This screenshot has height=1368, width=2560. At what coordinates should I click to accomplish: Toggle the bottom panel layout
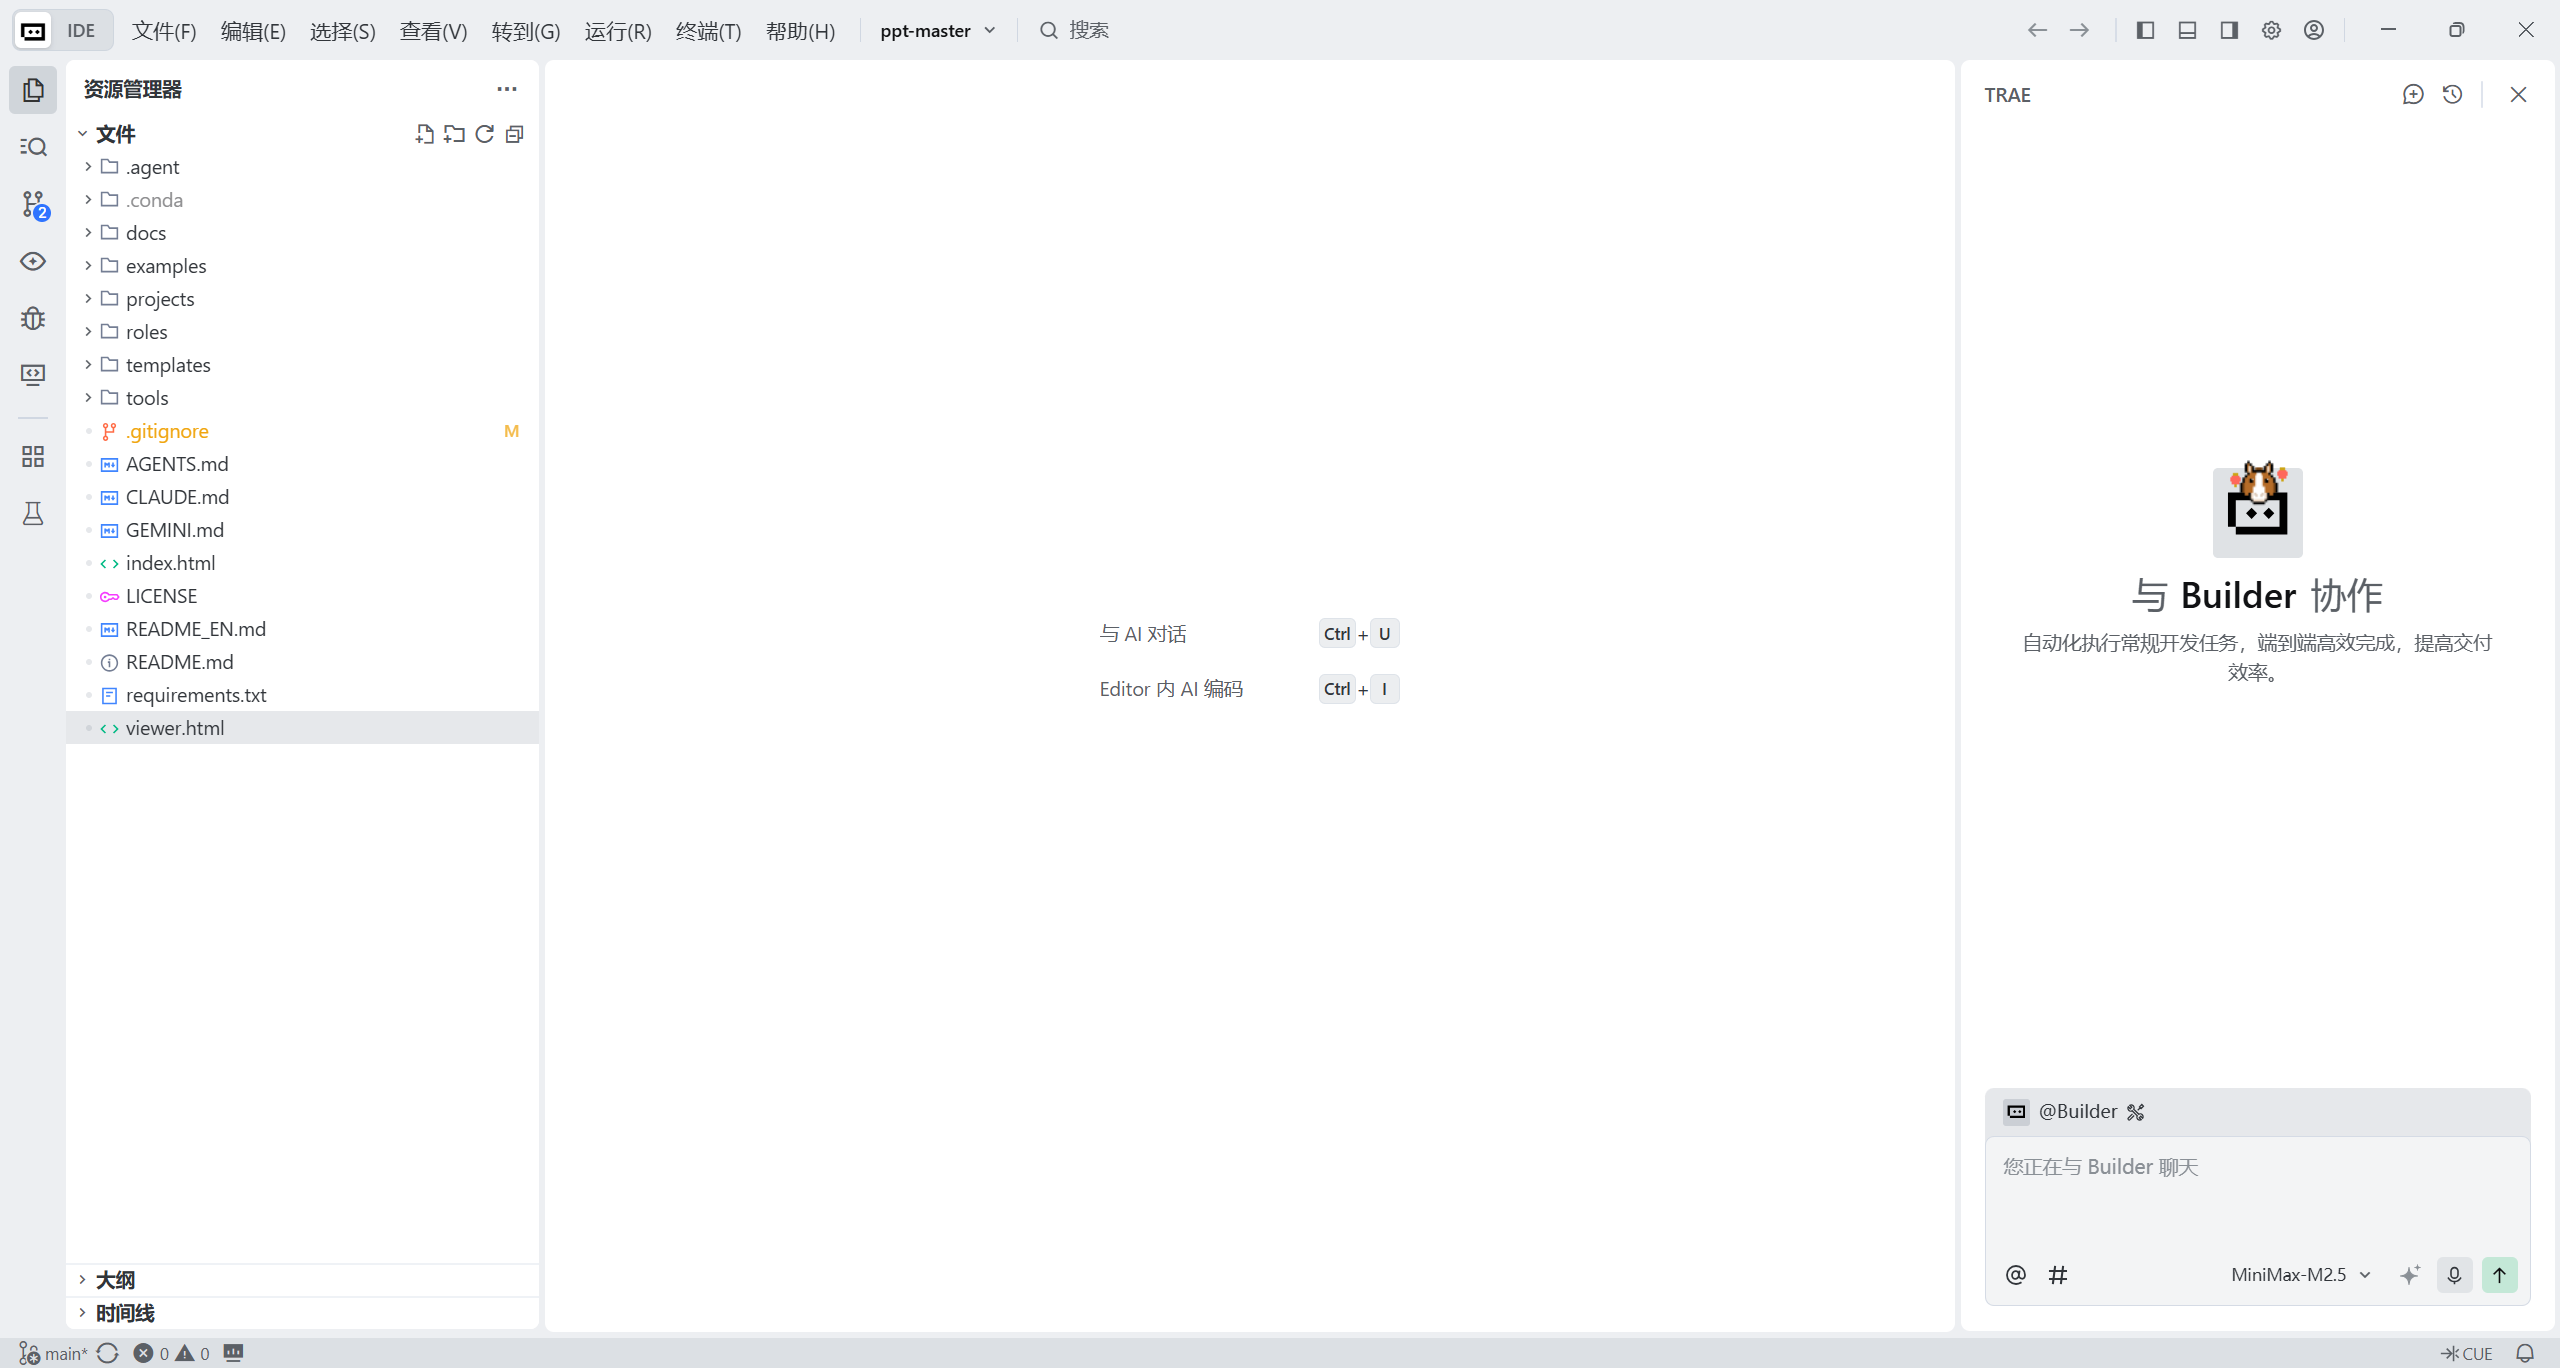[2187, 30]
